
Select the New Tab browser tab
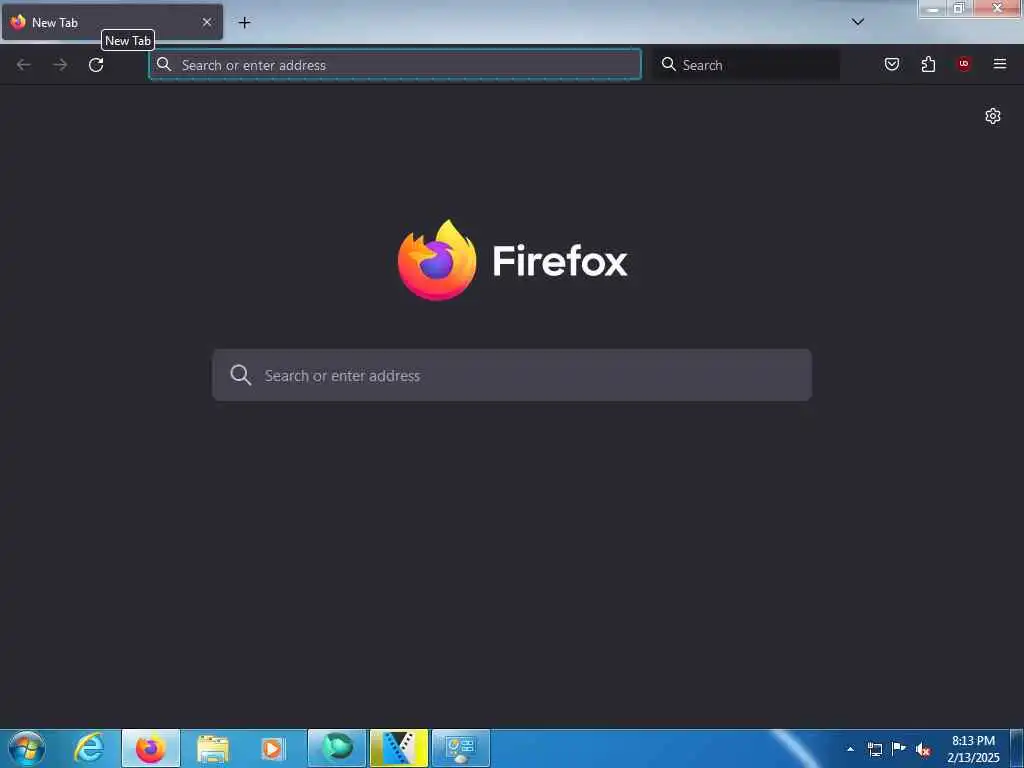[112, 22]
